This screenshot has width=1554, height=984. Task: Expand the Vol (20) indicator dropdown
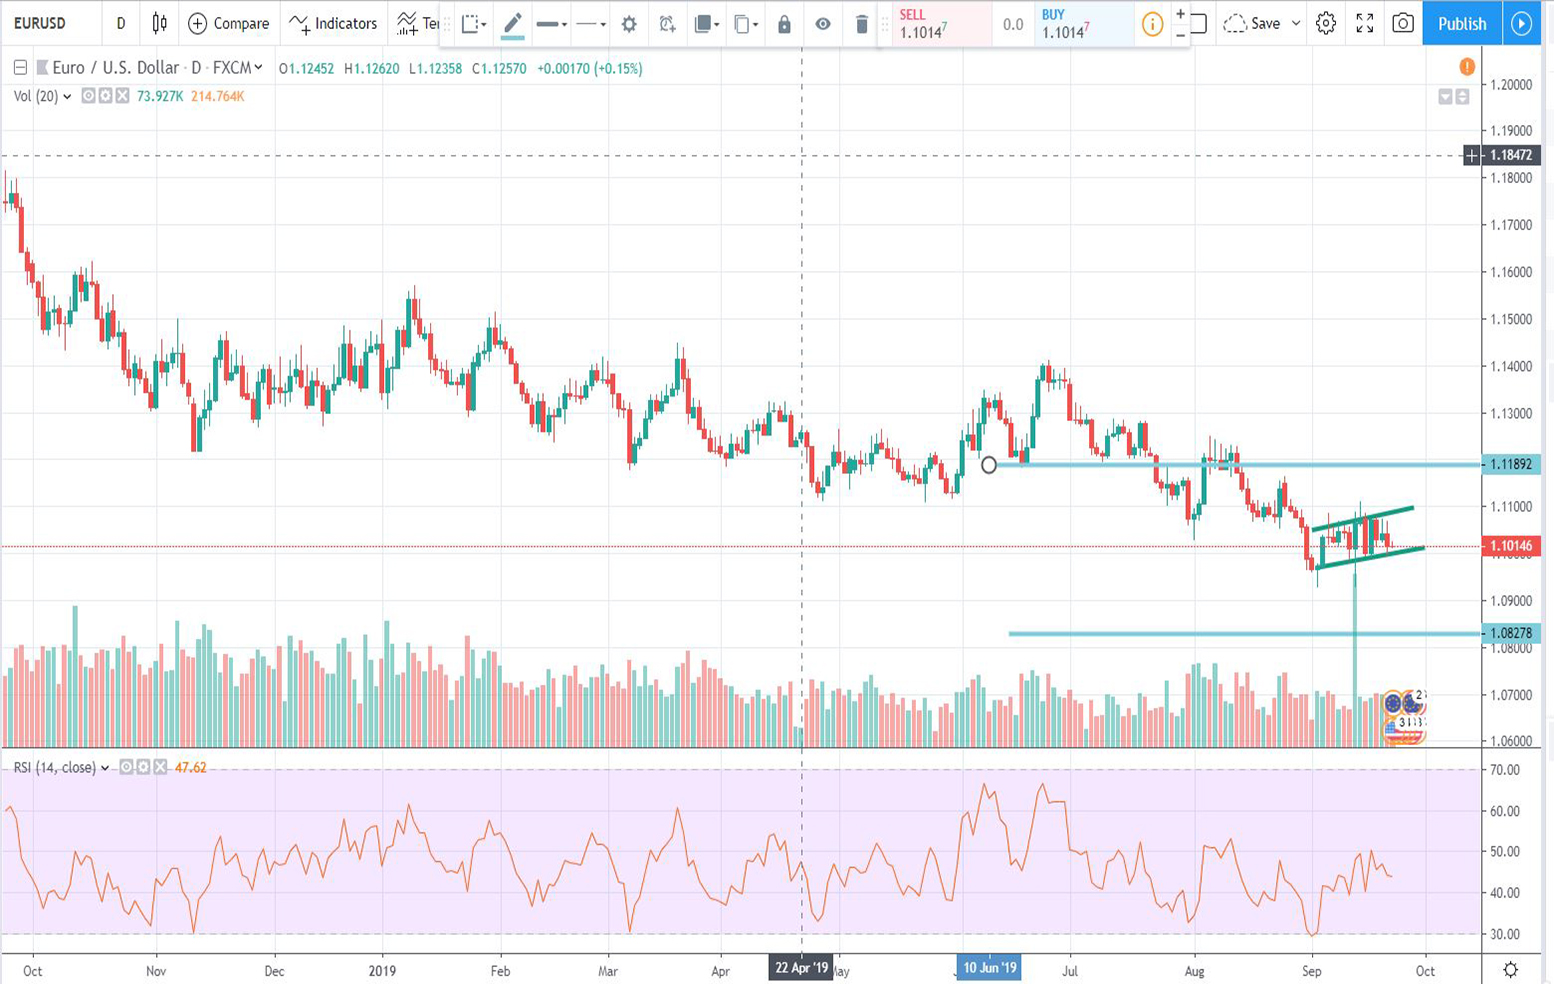coord(67,97)
